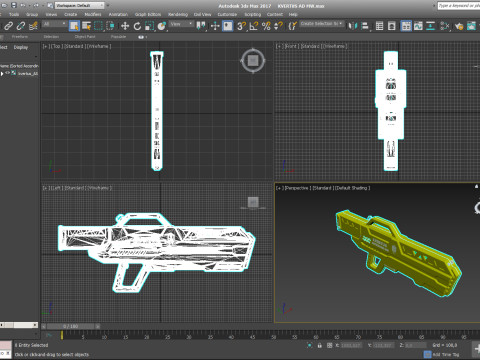Switch to the Object Paint ribbon tab
This screenshot has height=360, width=480.
pos(85,37)
